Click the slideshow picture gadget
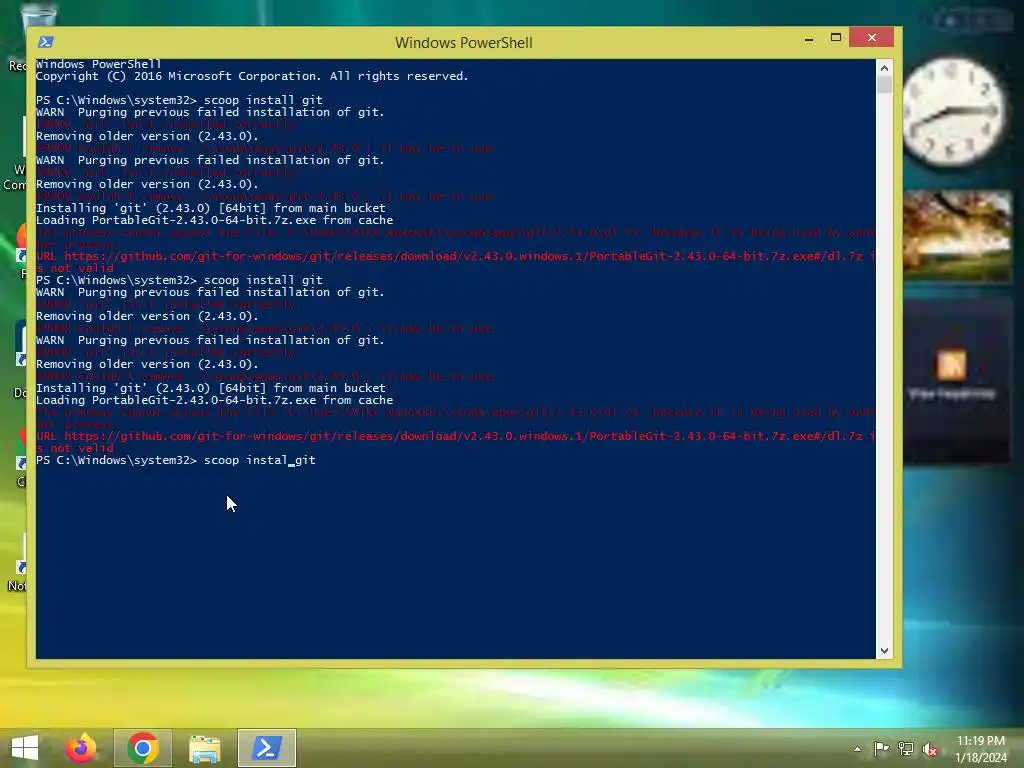1024x768 pixels. [x=957, y=235]
